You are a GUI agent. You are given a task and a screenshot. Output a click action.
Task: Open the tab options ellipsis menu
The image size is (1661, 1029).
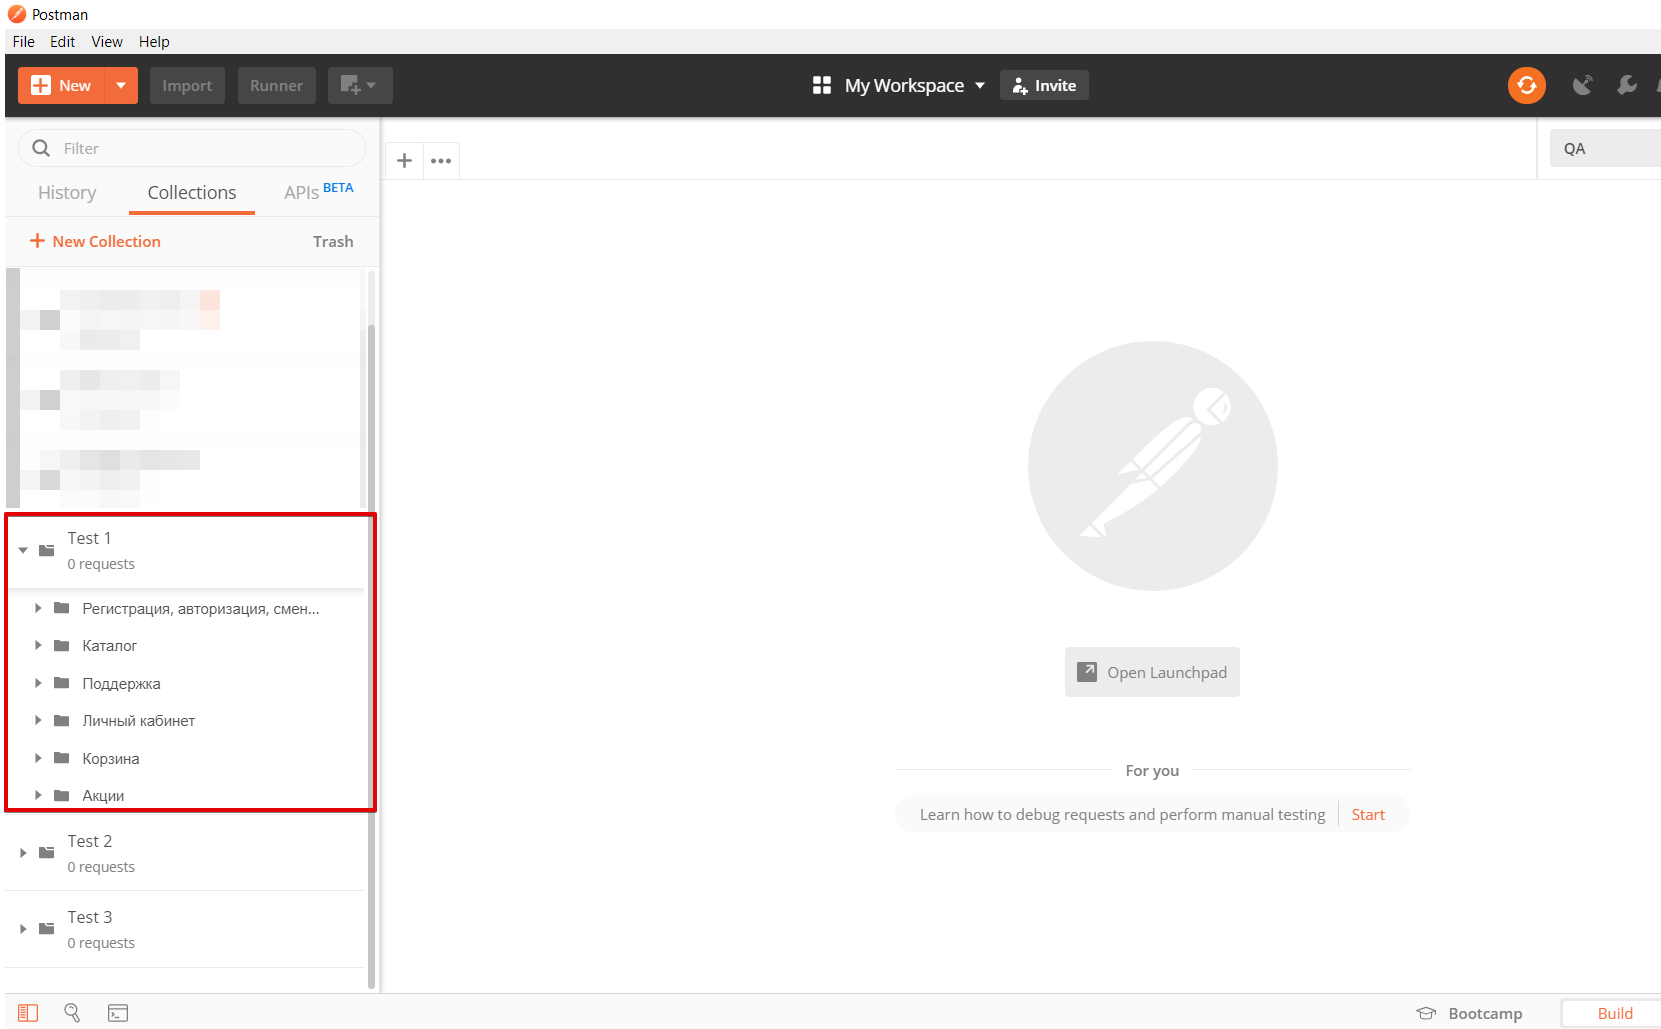point(441,160)
